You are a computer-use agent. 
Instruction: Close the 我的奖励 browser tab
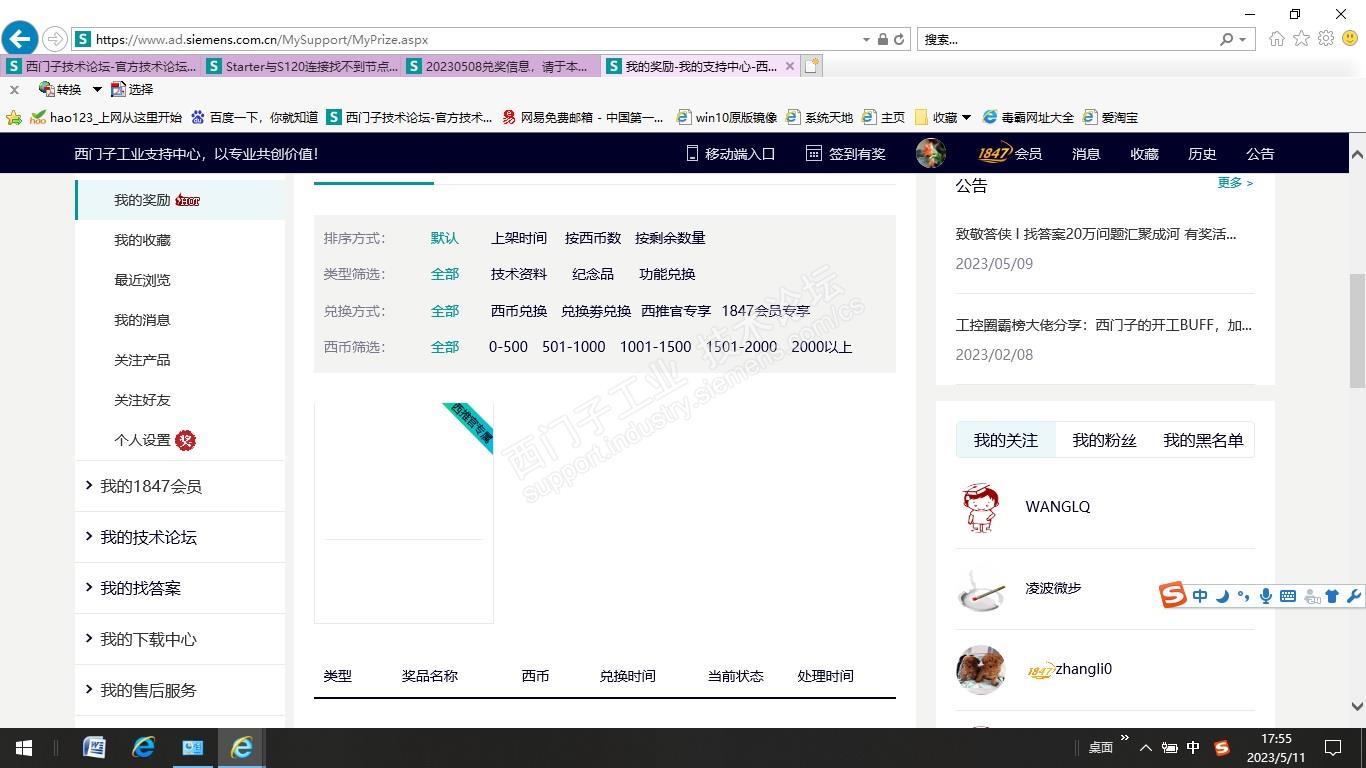coord(790,66)
